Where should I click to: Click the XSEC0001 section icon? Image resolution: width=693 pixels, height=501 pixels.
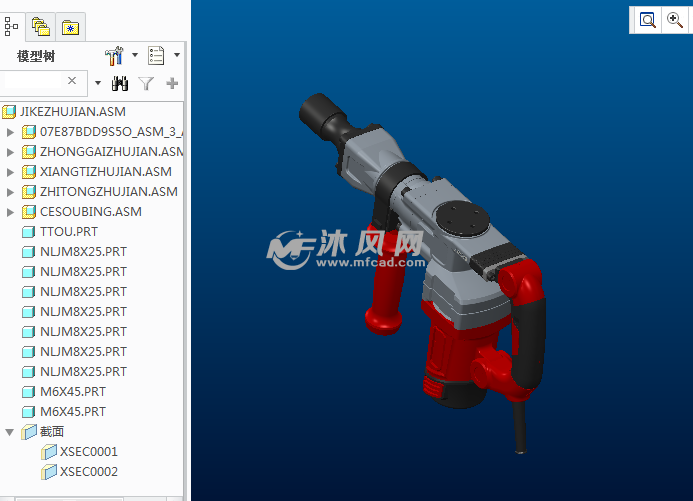click(x=49, y=452)
